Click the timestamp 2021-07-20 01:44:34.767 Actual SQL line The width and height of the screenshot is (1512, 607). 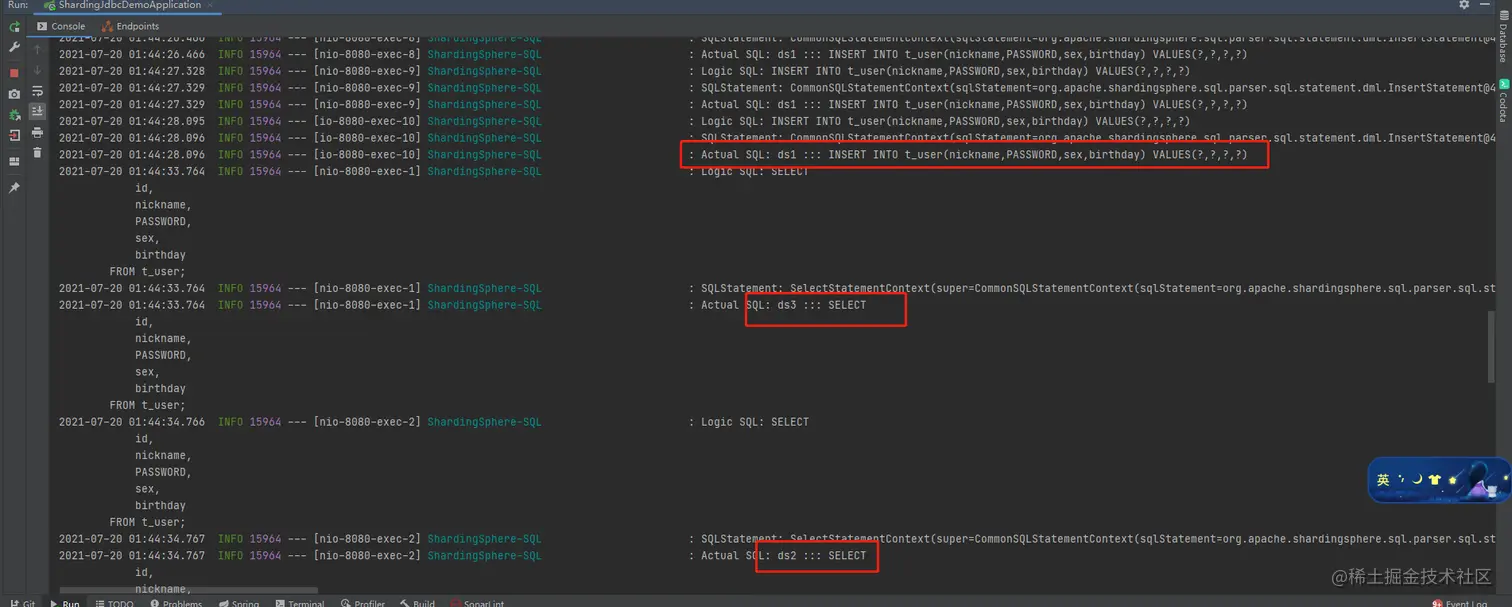[132, 555]
